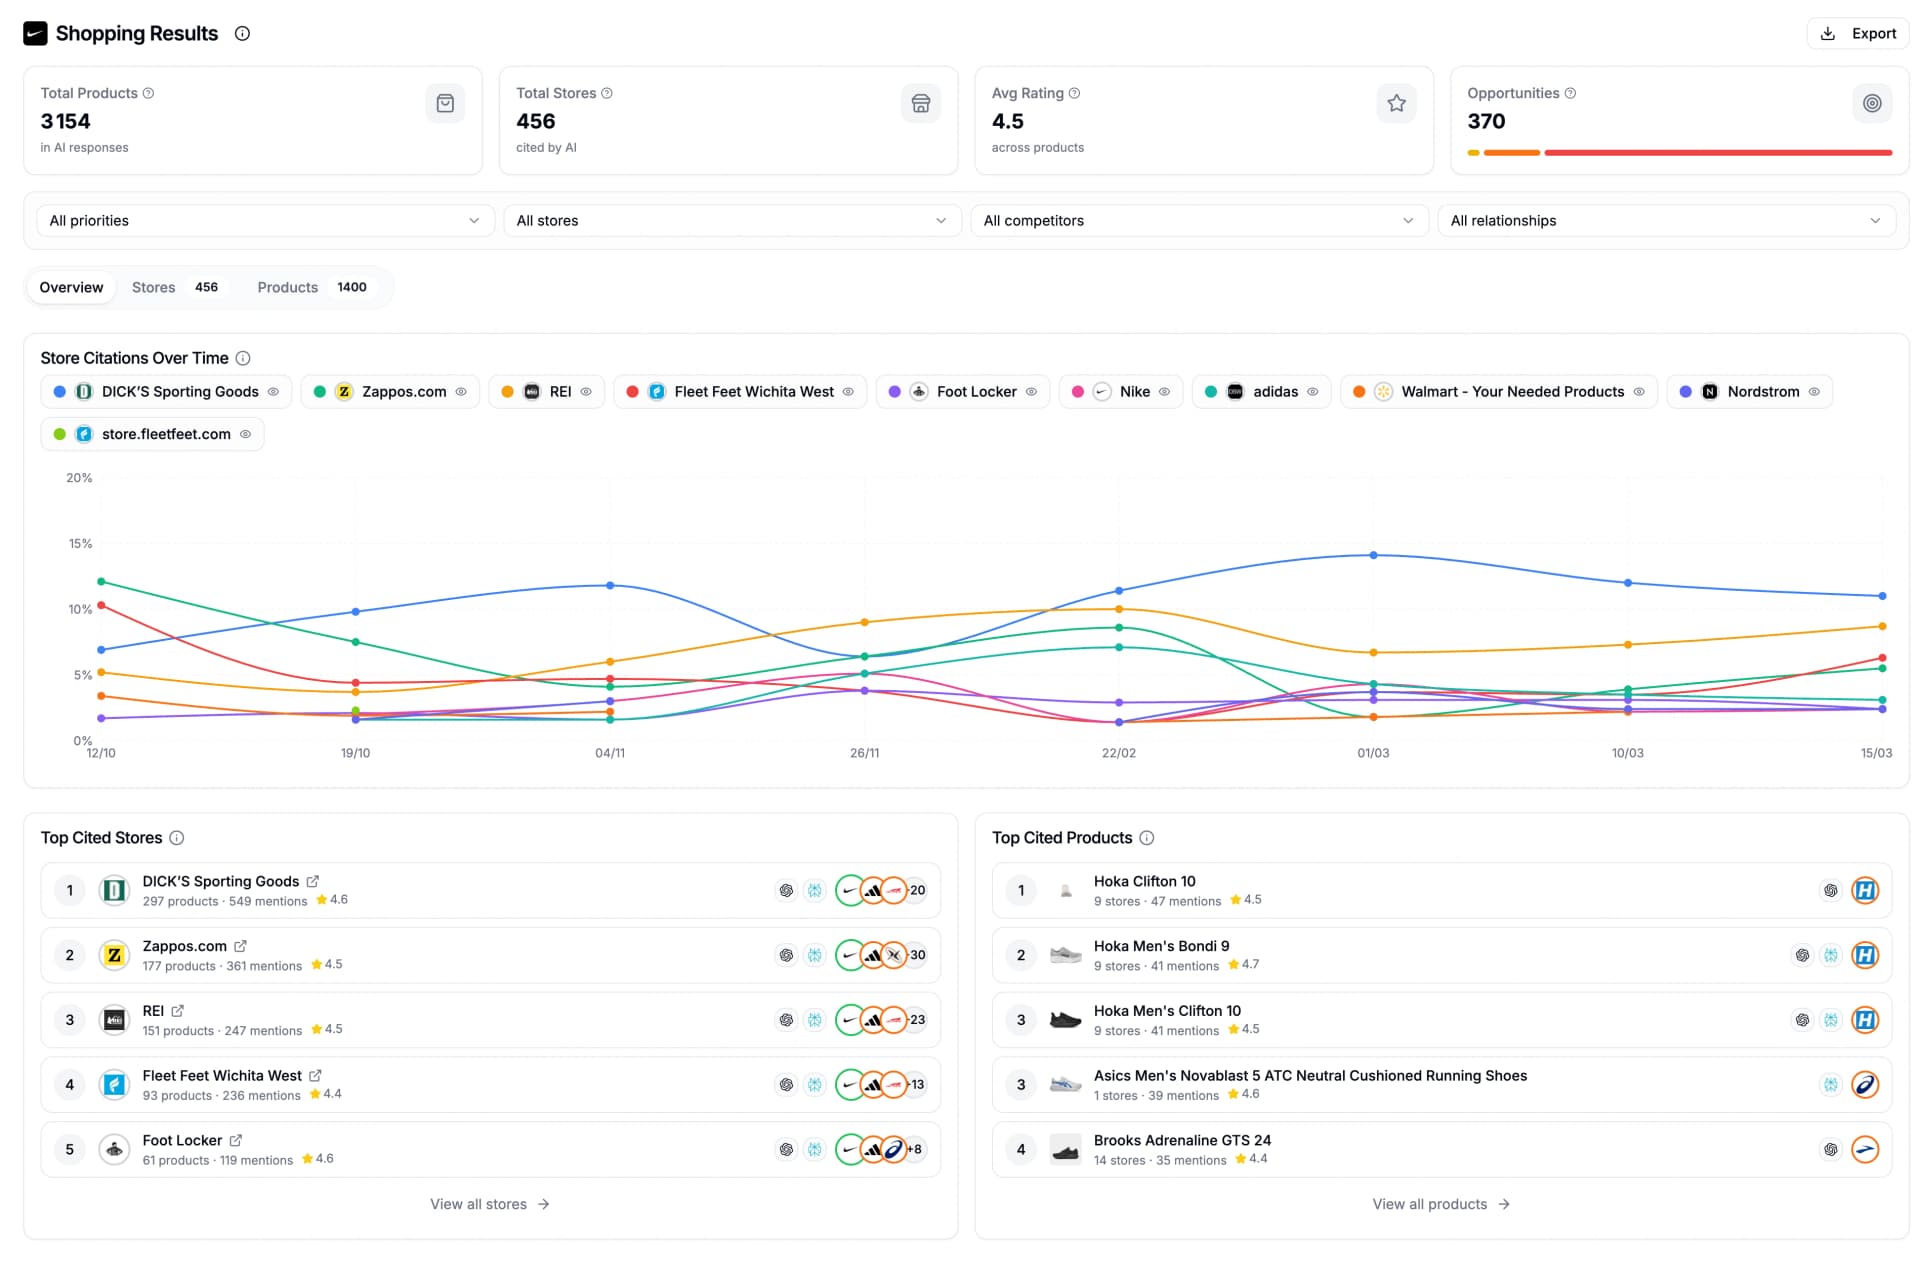1920x1281 pixels.
Task: Click View all stores link
Action: (490, 1204)
